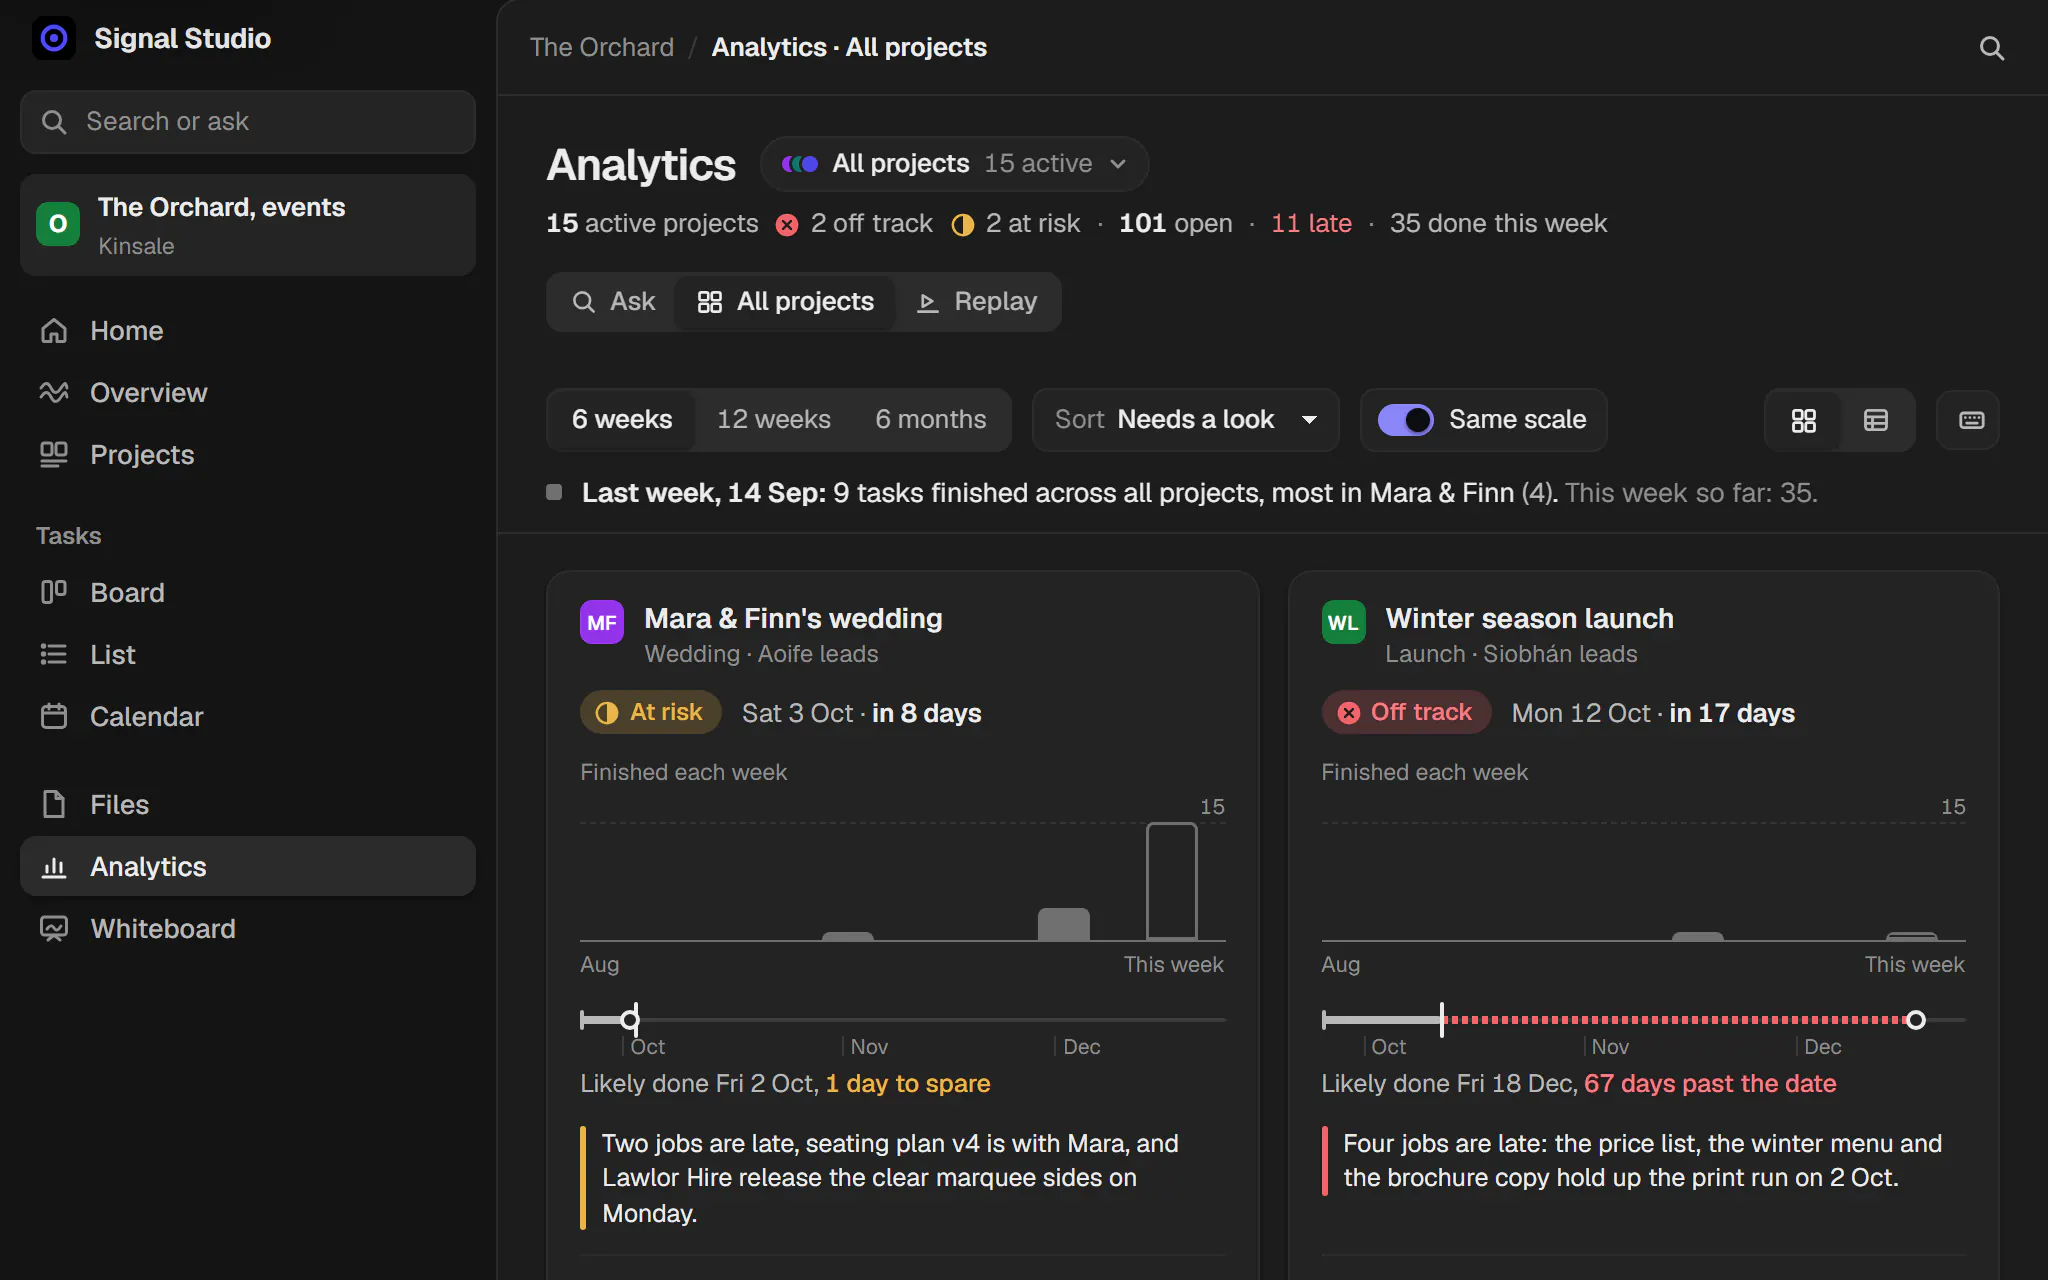The height and width of the screenshot is (1280, 2048).
Task: Click the At risk status badge
Action: coord(651,713)
